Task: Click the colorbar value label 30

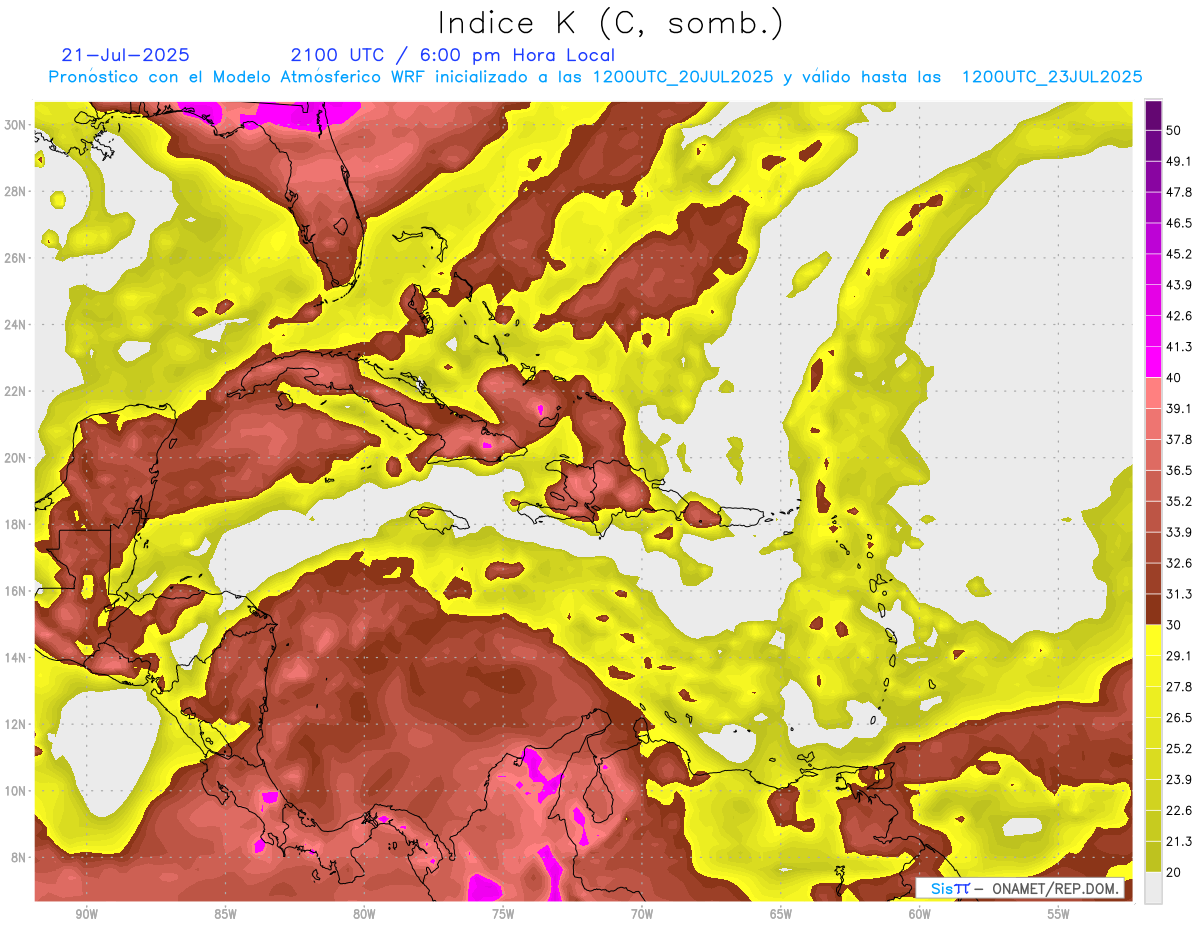Action: point(1176,625)
